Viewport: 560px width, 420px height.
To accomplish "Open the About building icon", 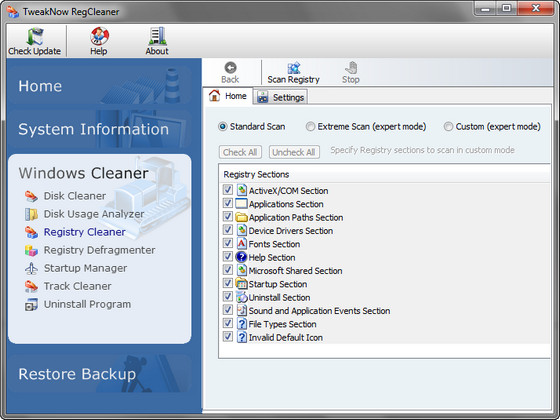I will click(x=157, y=36).
